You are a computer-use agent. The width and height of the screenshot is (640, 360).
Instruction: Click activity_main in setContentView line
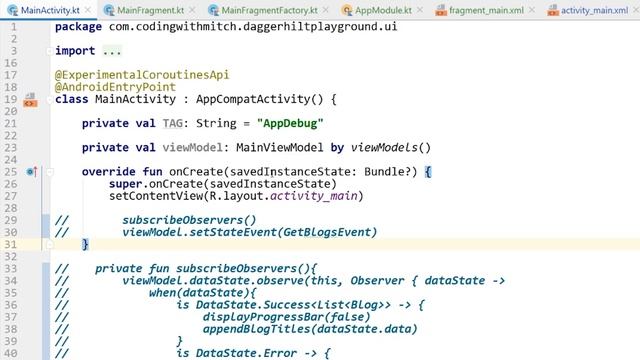coord(313,196)
